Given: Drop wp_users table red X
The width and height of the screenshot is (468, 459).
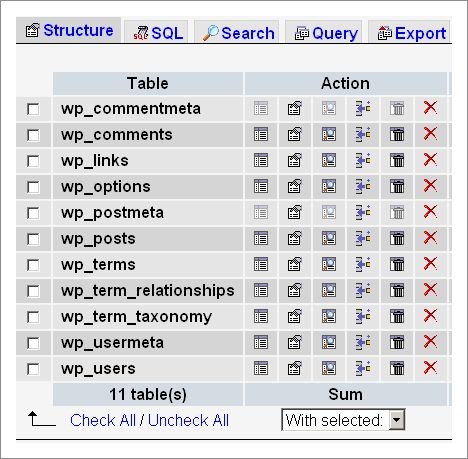Looking at the screenshot, I should pyautogui.click(x=430, y=368).
